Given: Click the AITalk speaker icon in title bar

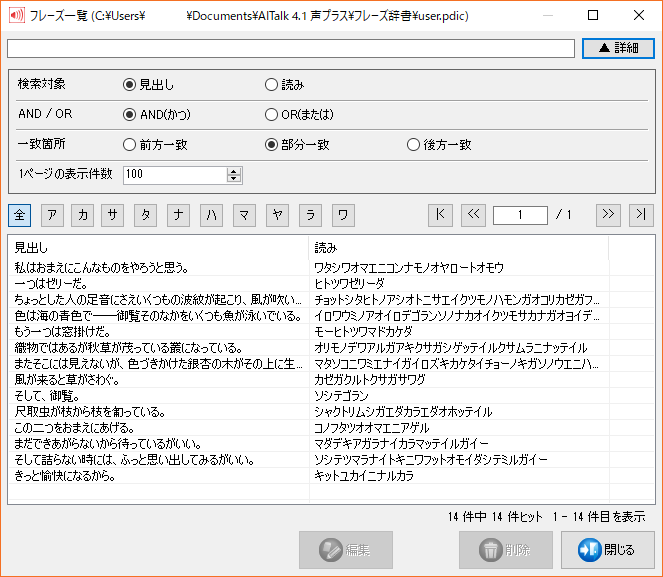Looking at the screenshot, I should [x=17, y=16].
